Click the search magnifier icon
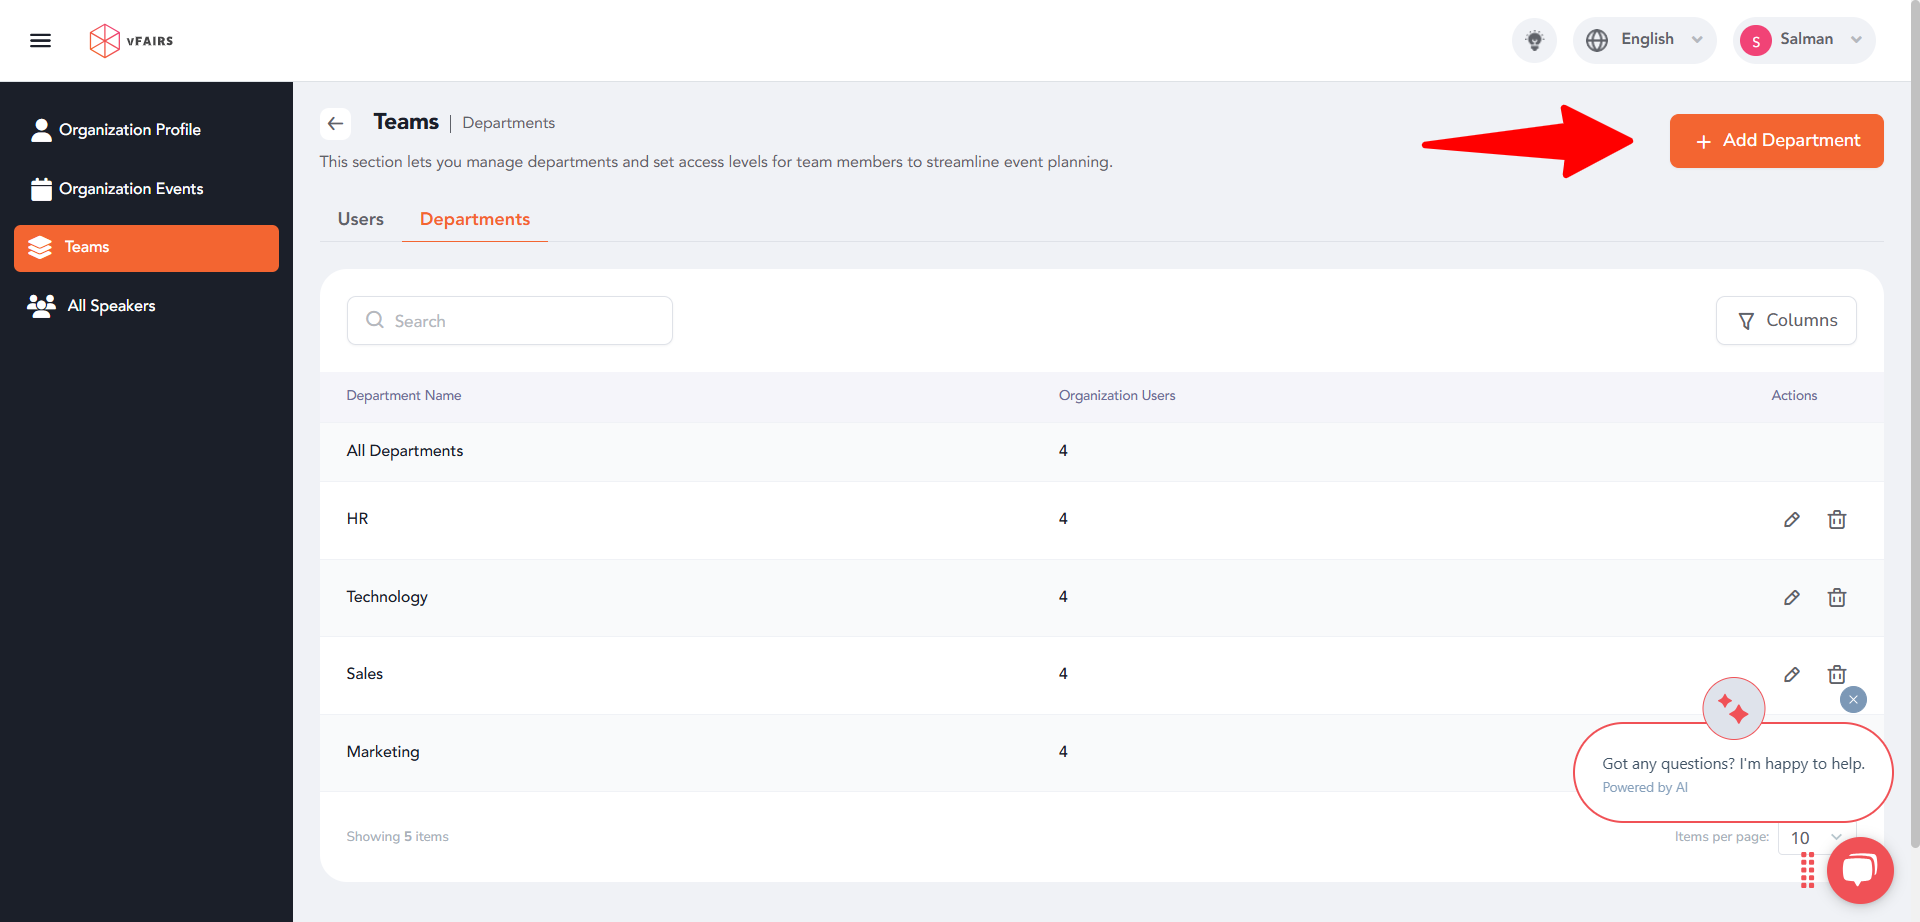This screenshot has width=1920, height=922. 375,320
